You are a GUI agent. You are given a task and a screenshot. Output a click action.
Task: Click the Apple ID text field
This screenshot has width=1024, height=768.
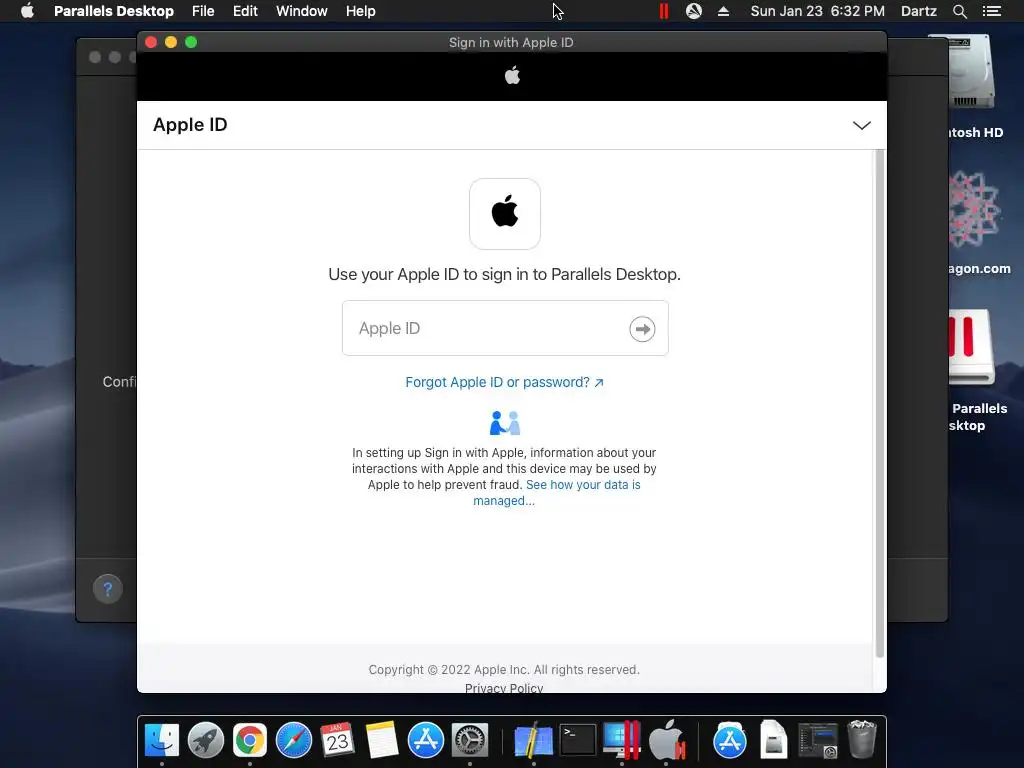(x=505, y=328)
